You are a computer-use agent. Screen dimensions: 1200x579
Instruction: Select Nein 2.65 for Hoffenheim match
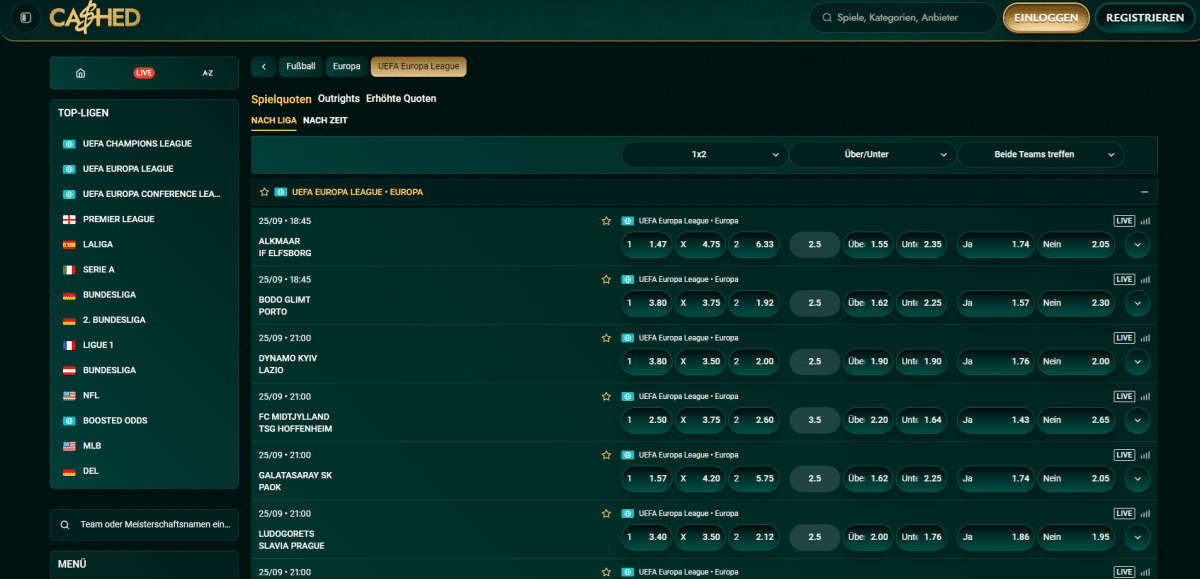(x=1076, y=420)
